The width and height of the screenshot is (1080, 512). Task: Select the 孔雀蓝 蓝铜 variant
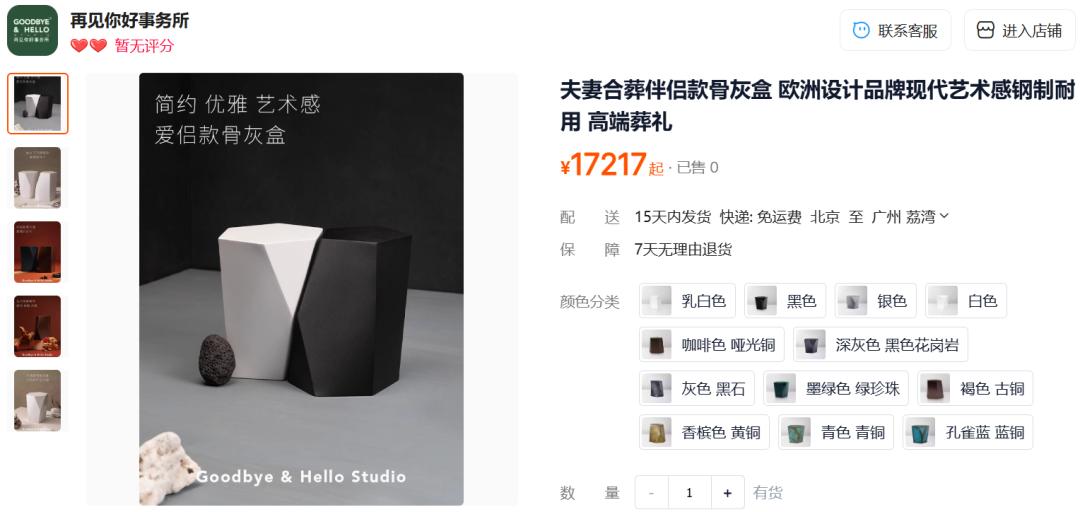967,432
